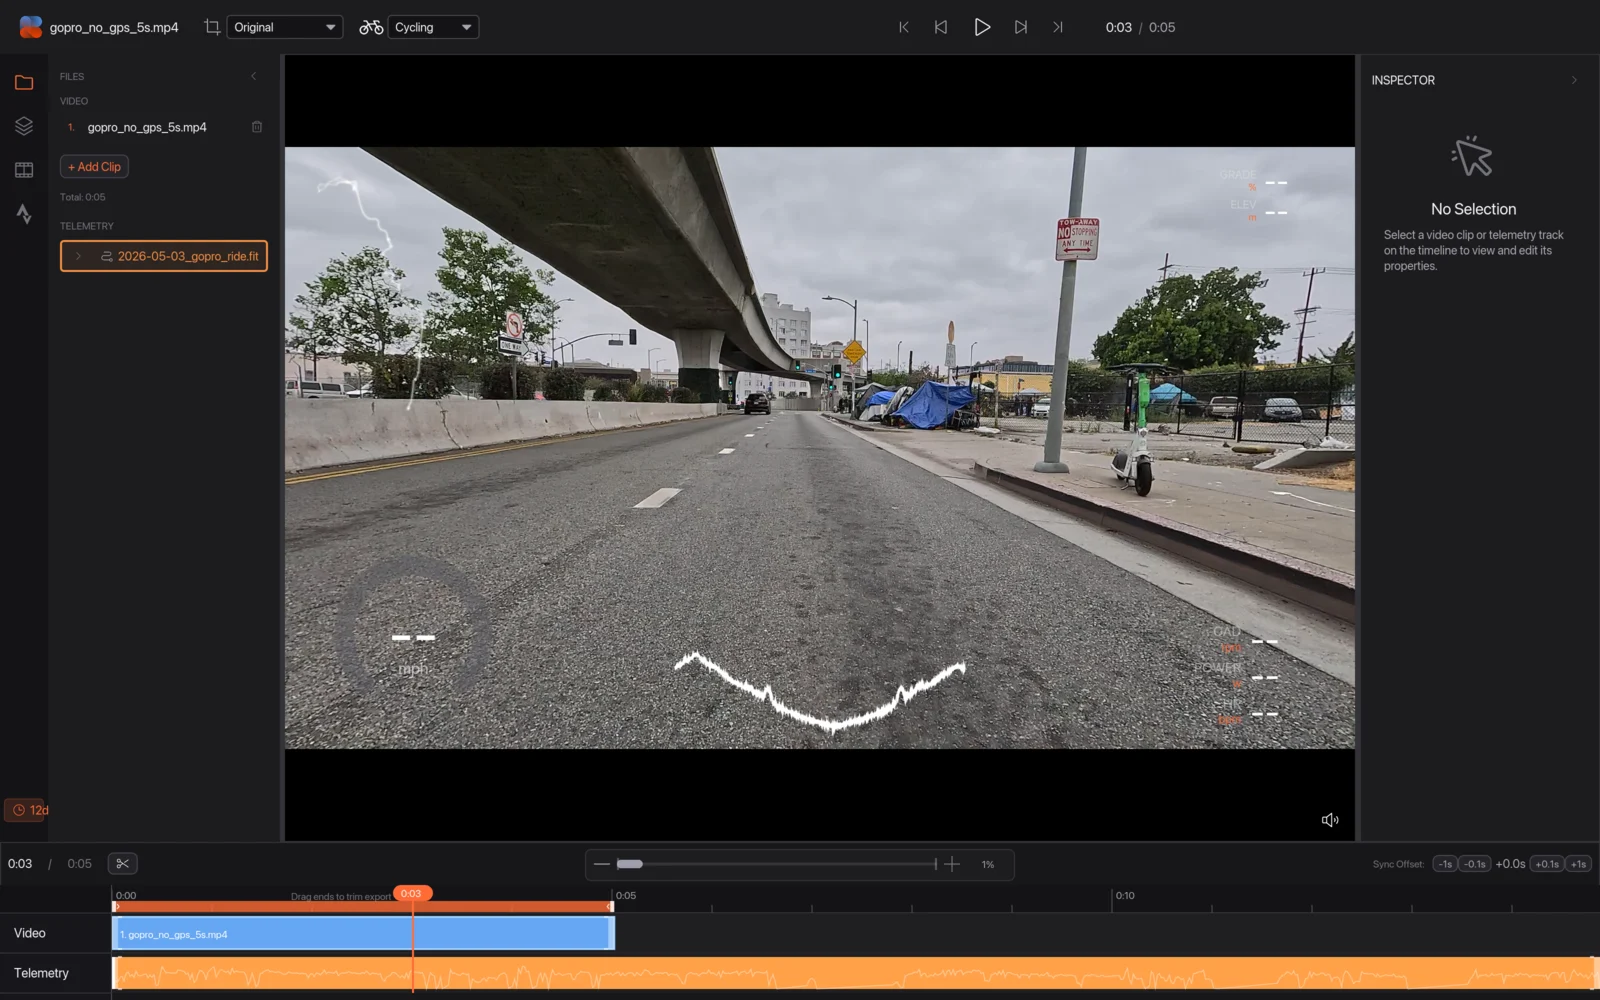Zoom out timeline with minus icon

pyautogui.click(x=602, y=864)
